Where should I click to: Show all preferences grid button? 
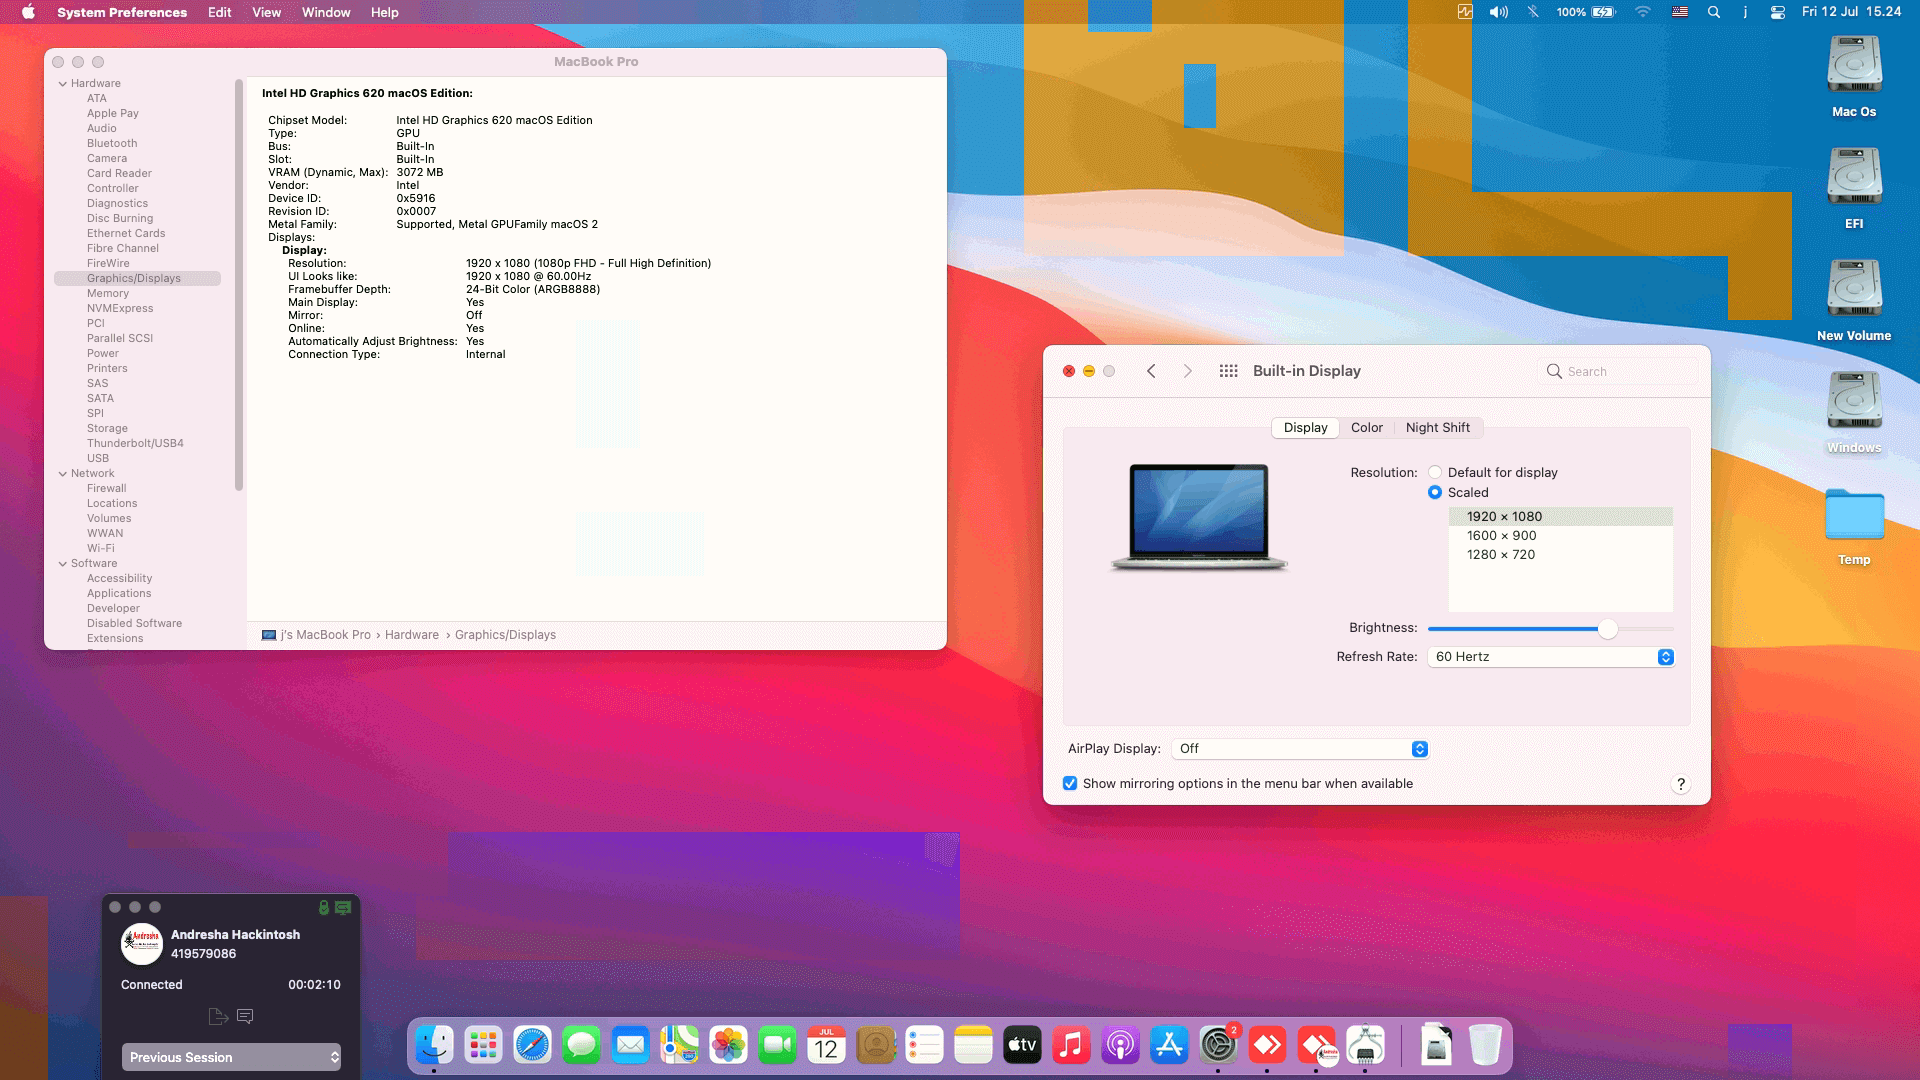tap(1229, 371)
